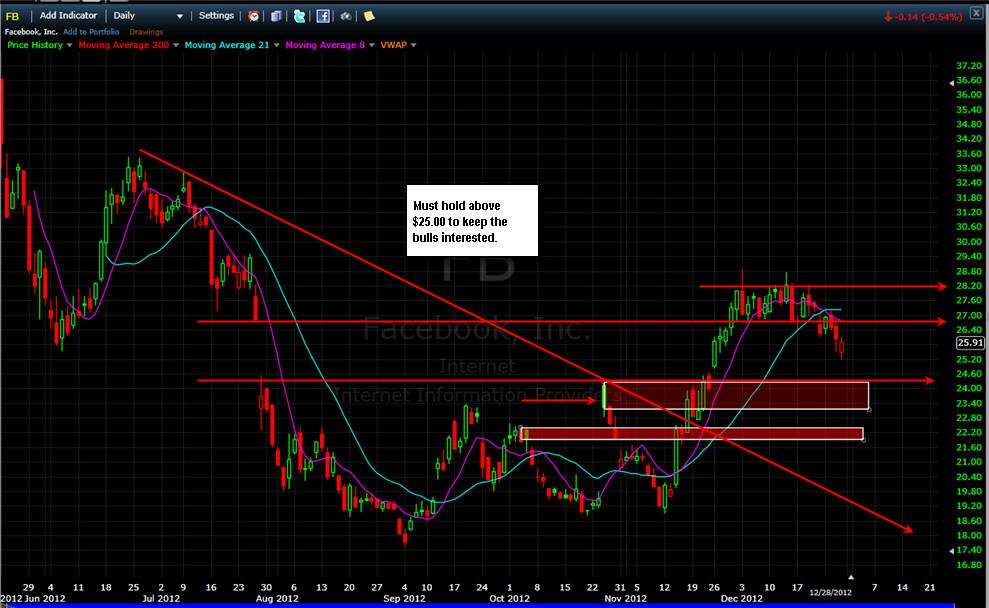This screenshot has width=989, height=608.
Task: Share chart via the Facebook icon
Action: (x=323, y=16)
